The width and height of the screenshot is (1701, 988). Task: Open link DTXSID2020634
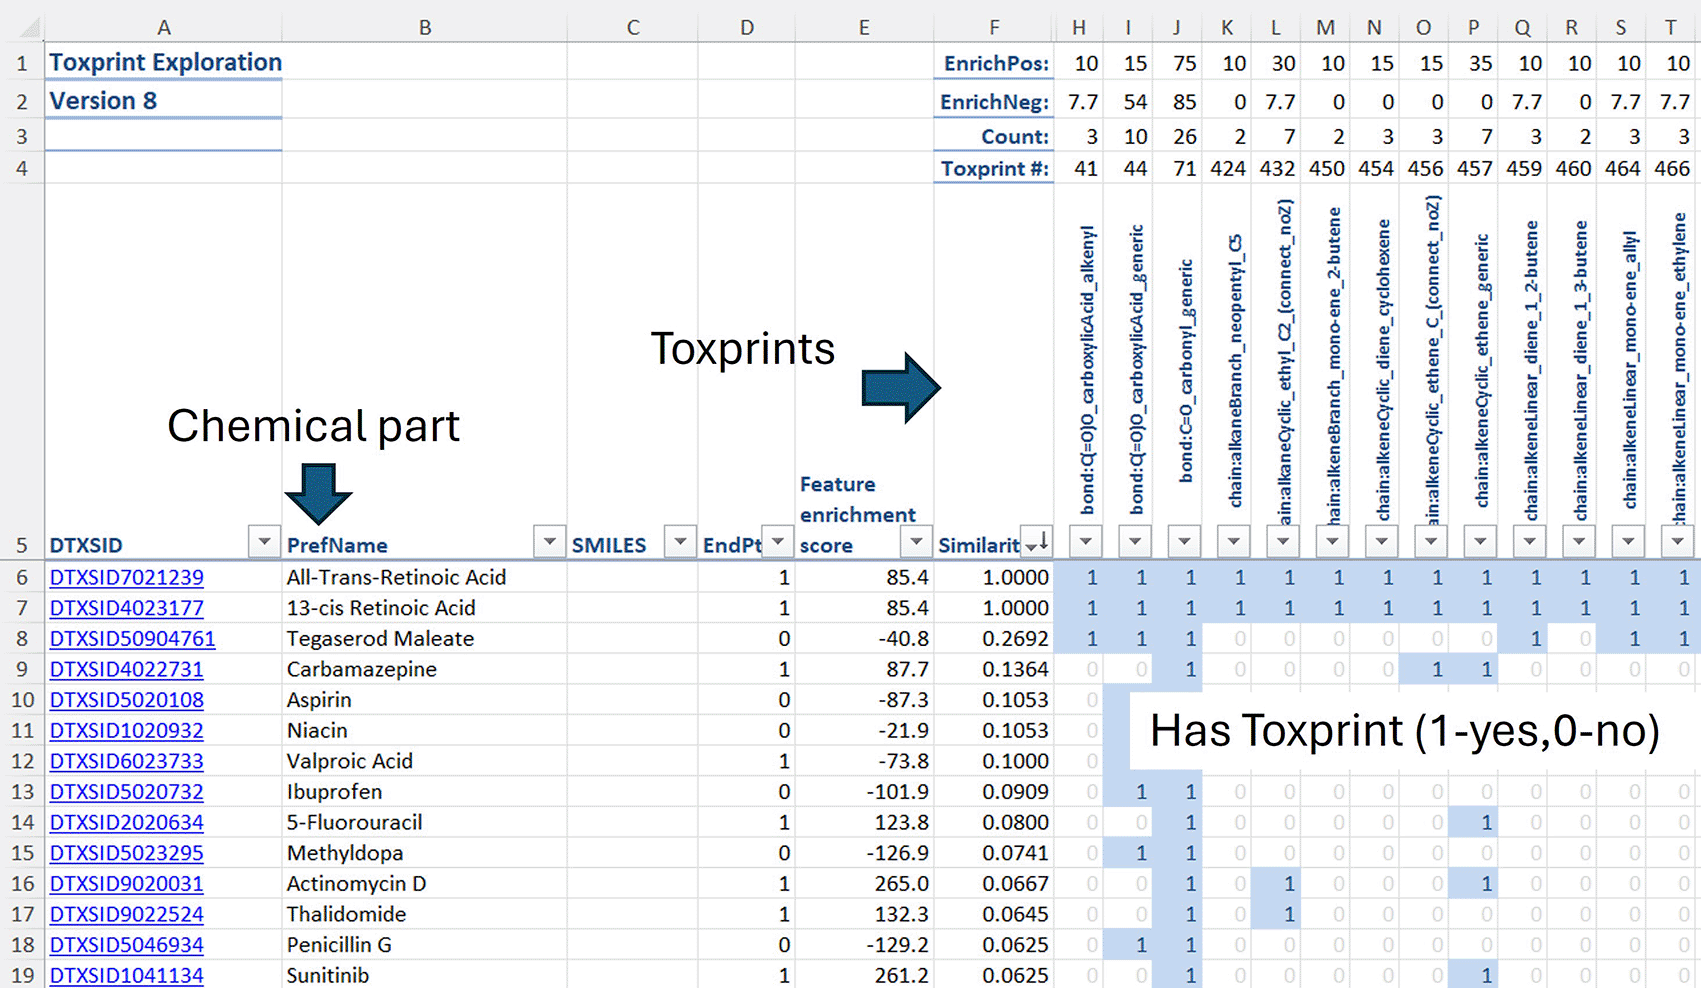pyautogui.click(x=127, y=822)
